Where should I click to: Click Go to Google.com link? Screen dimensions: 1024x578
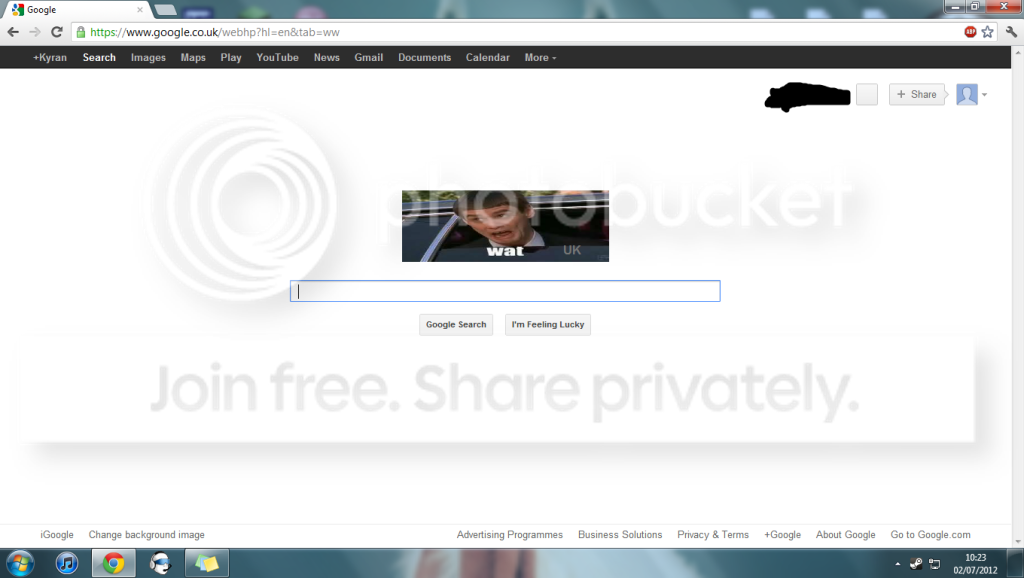(x=931, y=535)
